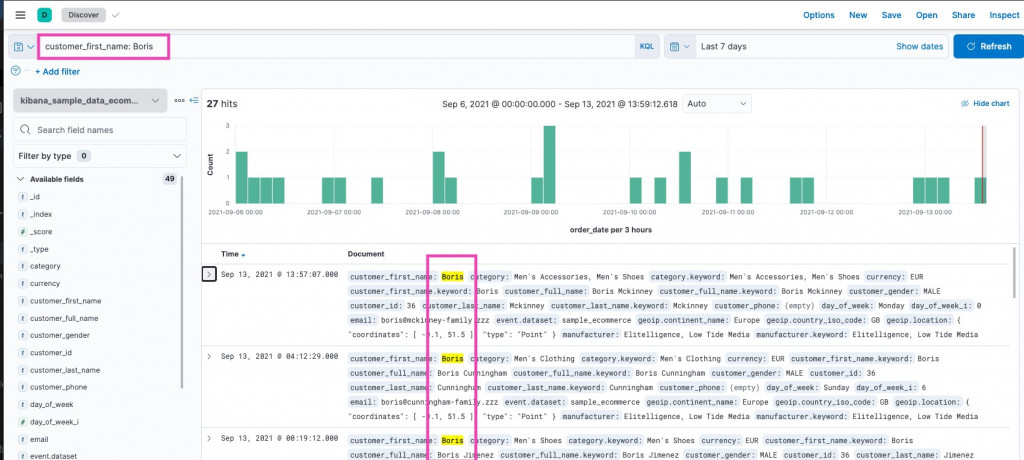Select the _type field
Viewport: 1024px width, 460px height.
click(39, 249)
